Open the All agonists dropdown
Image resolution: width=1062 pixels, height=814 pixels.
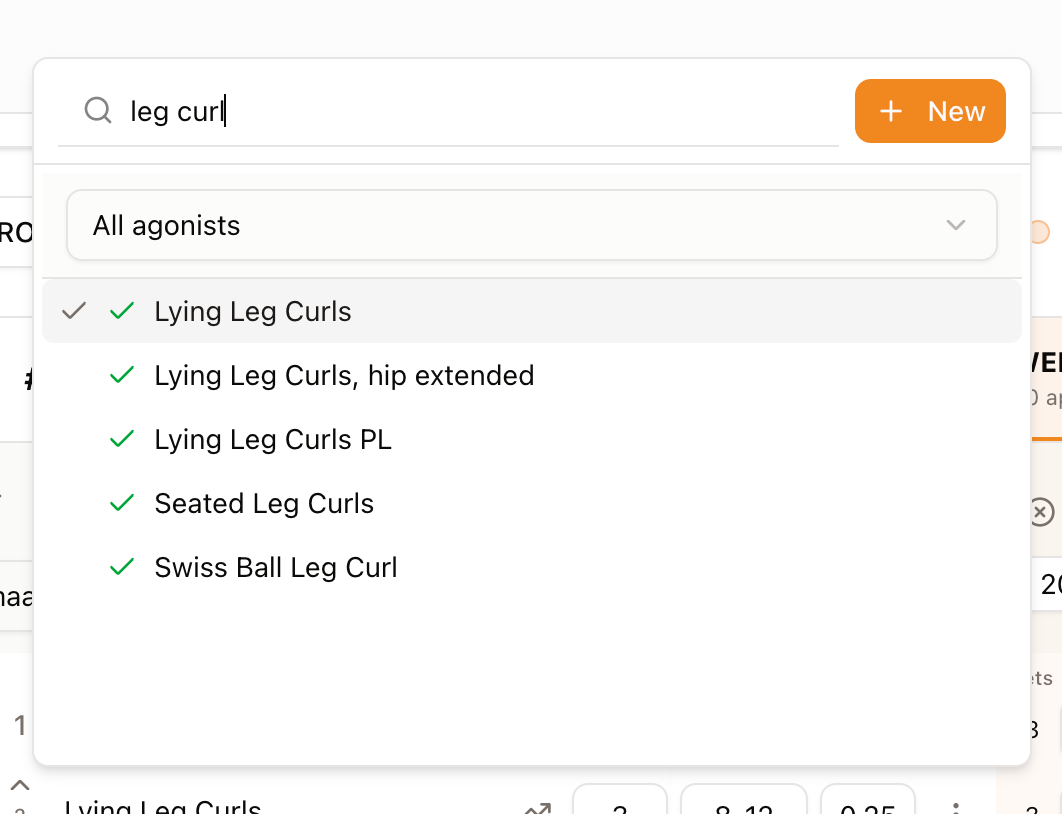tap(532, 225)
